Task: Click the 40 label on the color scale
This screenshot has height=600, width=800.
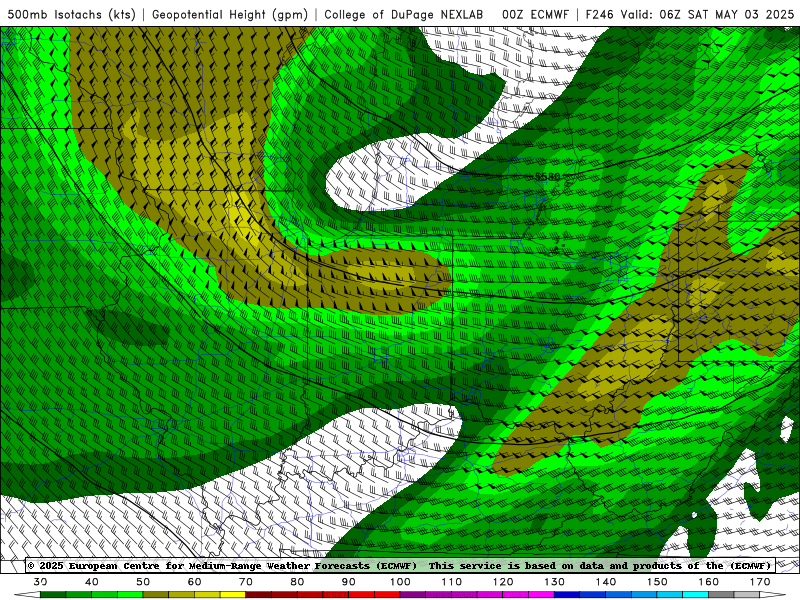Action: [92, 582]
